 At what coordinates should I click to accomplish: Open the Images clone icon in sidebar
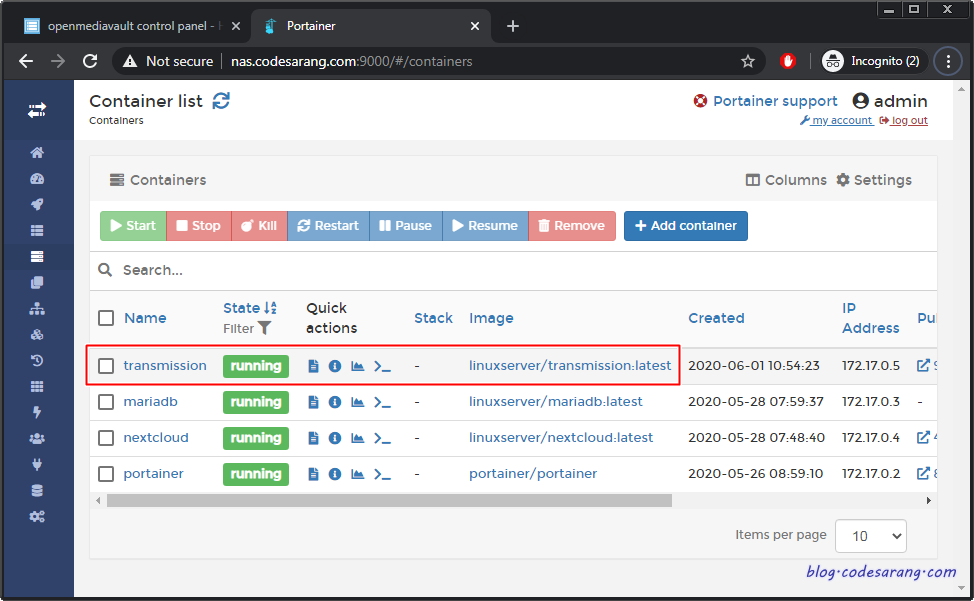[x=37, y=282]
